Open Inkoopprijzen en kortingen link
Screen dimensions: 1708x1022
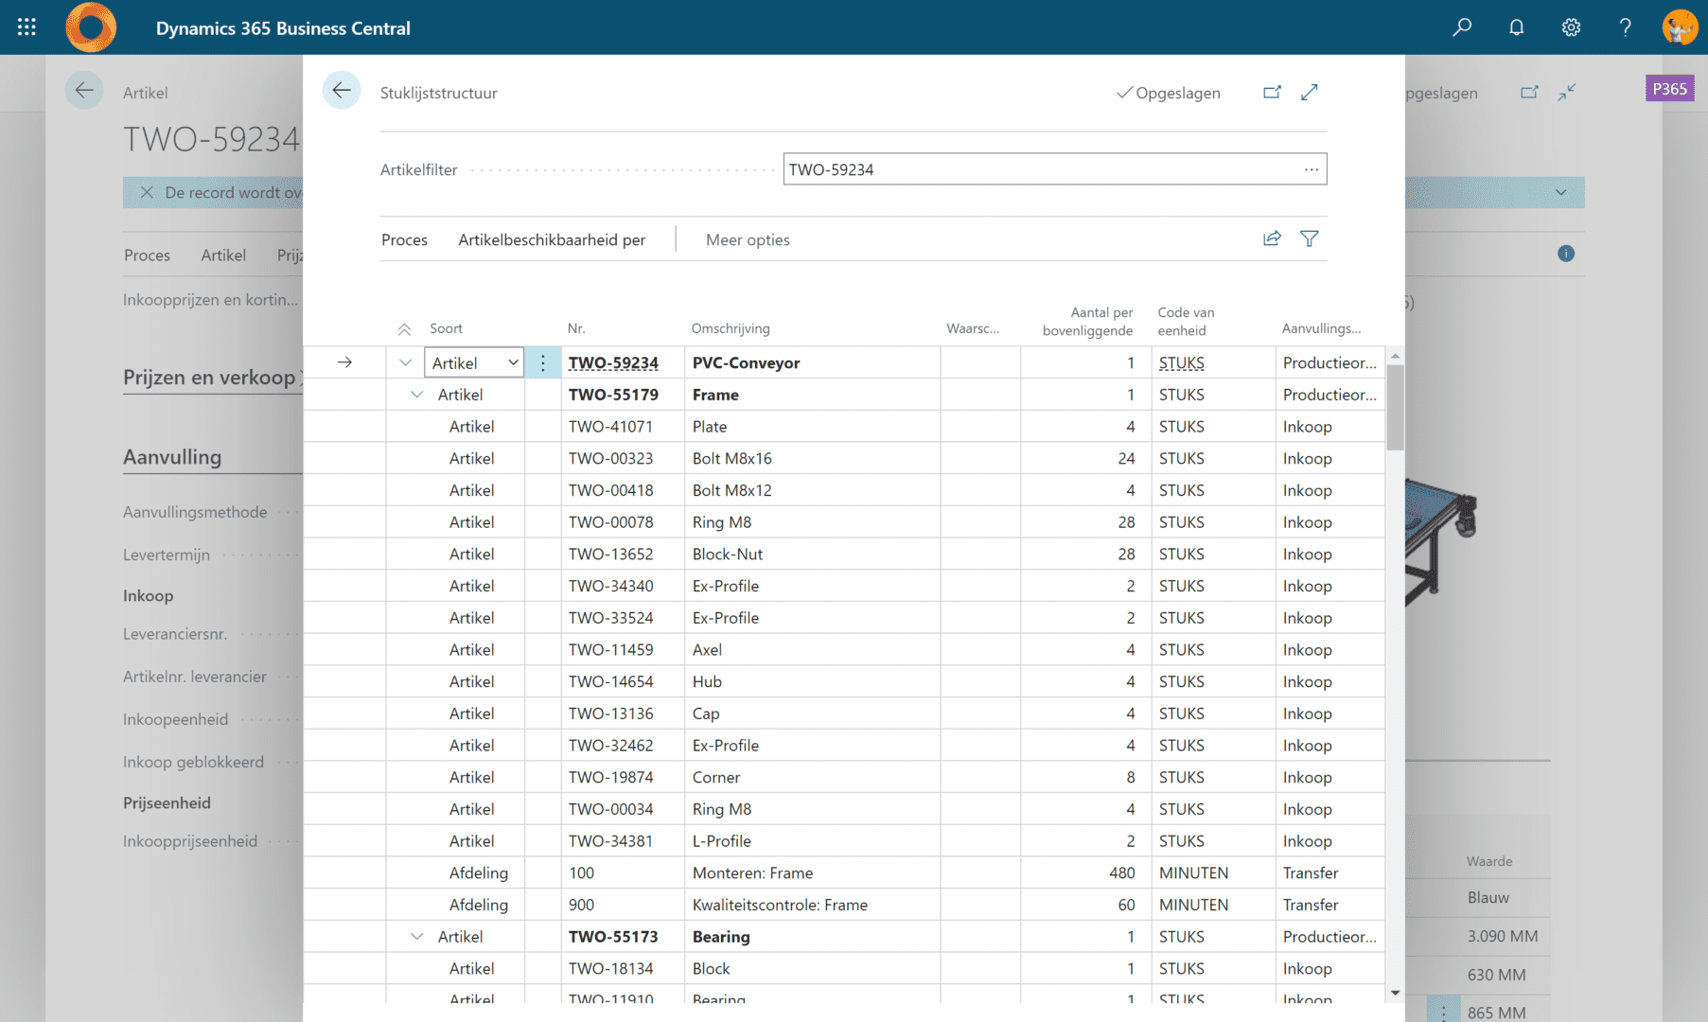[x=211, y=300]
